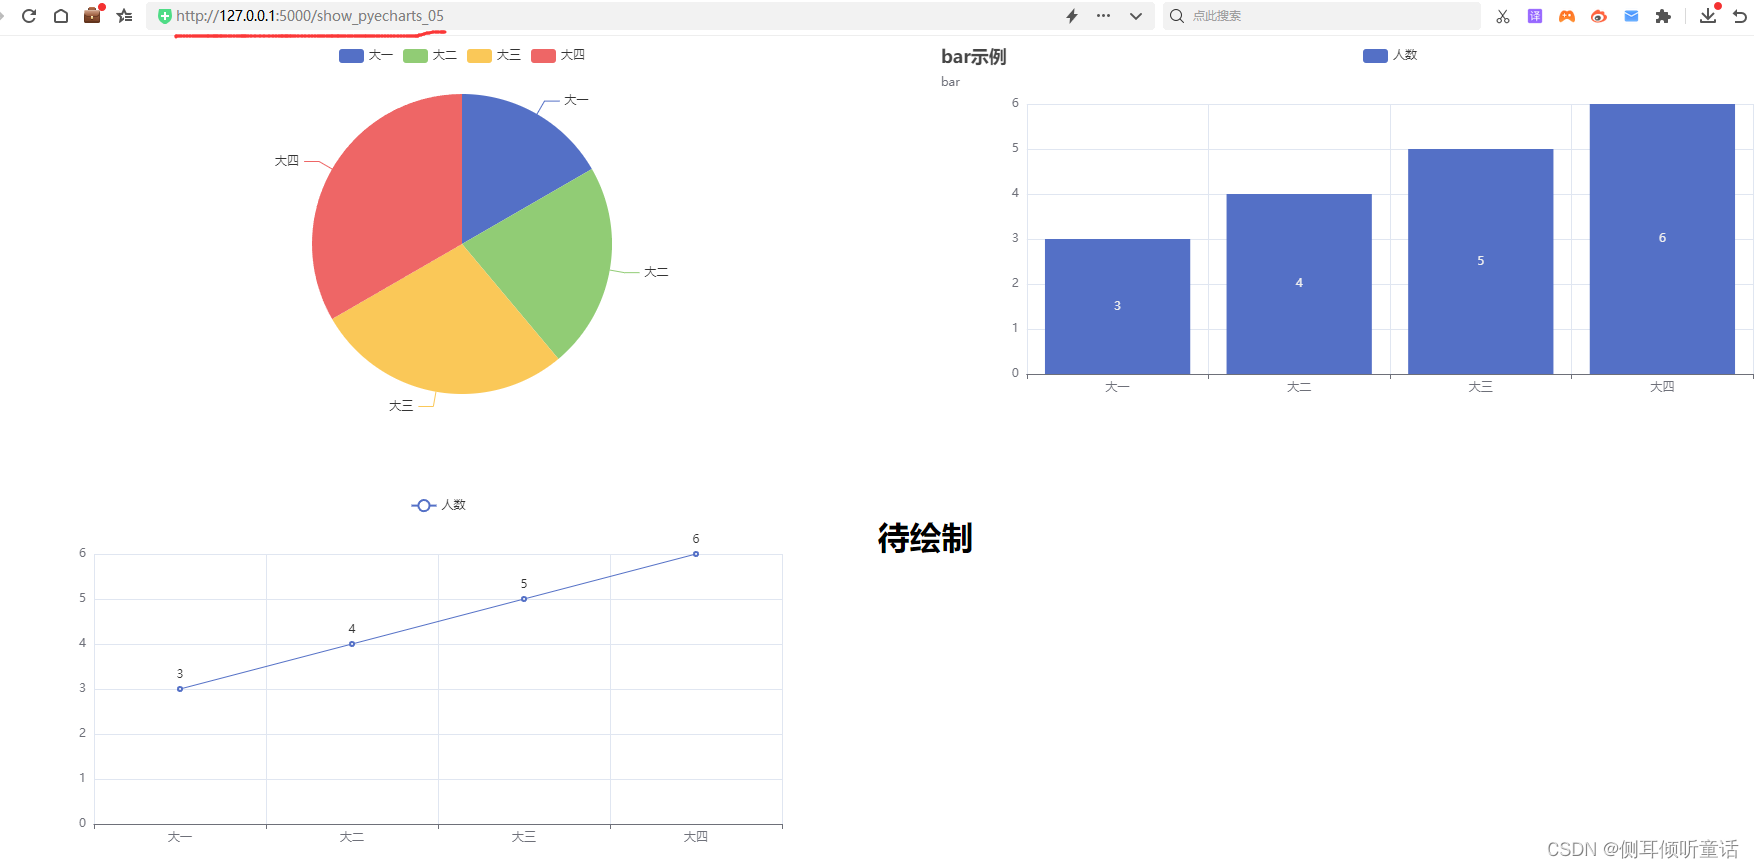The width and height of the screenshot is (1754, 868).
Task: Click the bar示例 chart title
Action: point(974,57)
